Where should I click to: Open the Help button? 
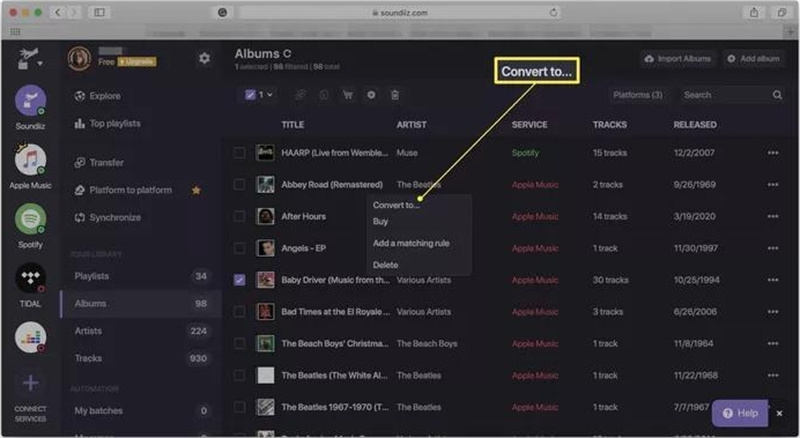[740, 413]
